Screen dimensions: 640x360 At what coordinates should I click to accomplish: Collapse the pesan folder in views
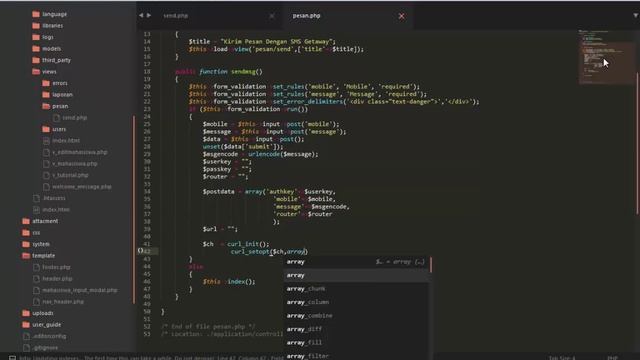click(46, 106)
